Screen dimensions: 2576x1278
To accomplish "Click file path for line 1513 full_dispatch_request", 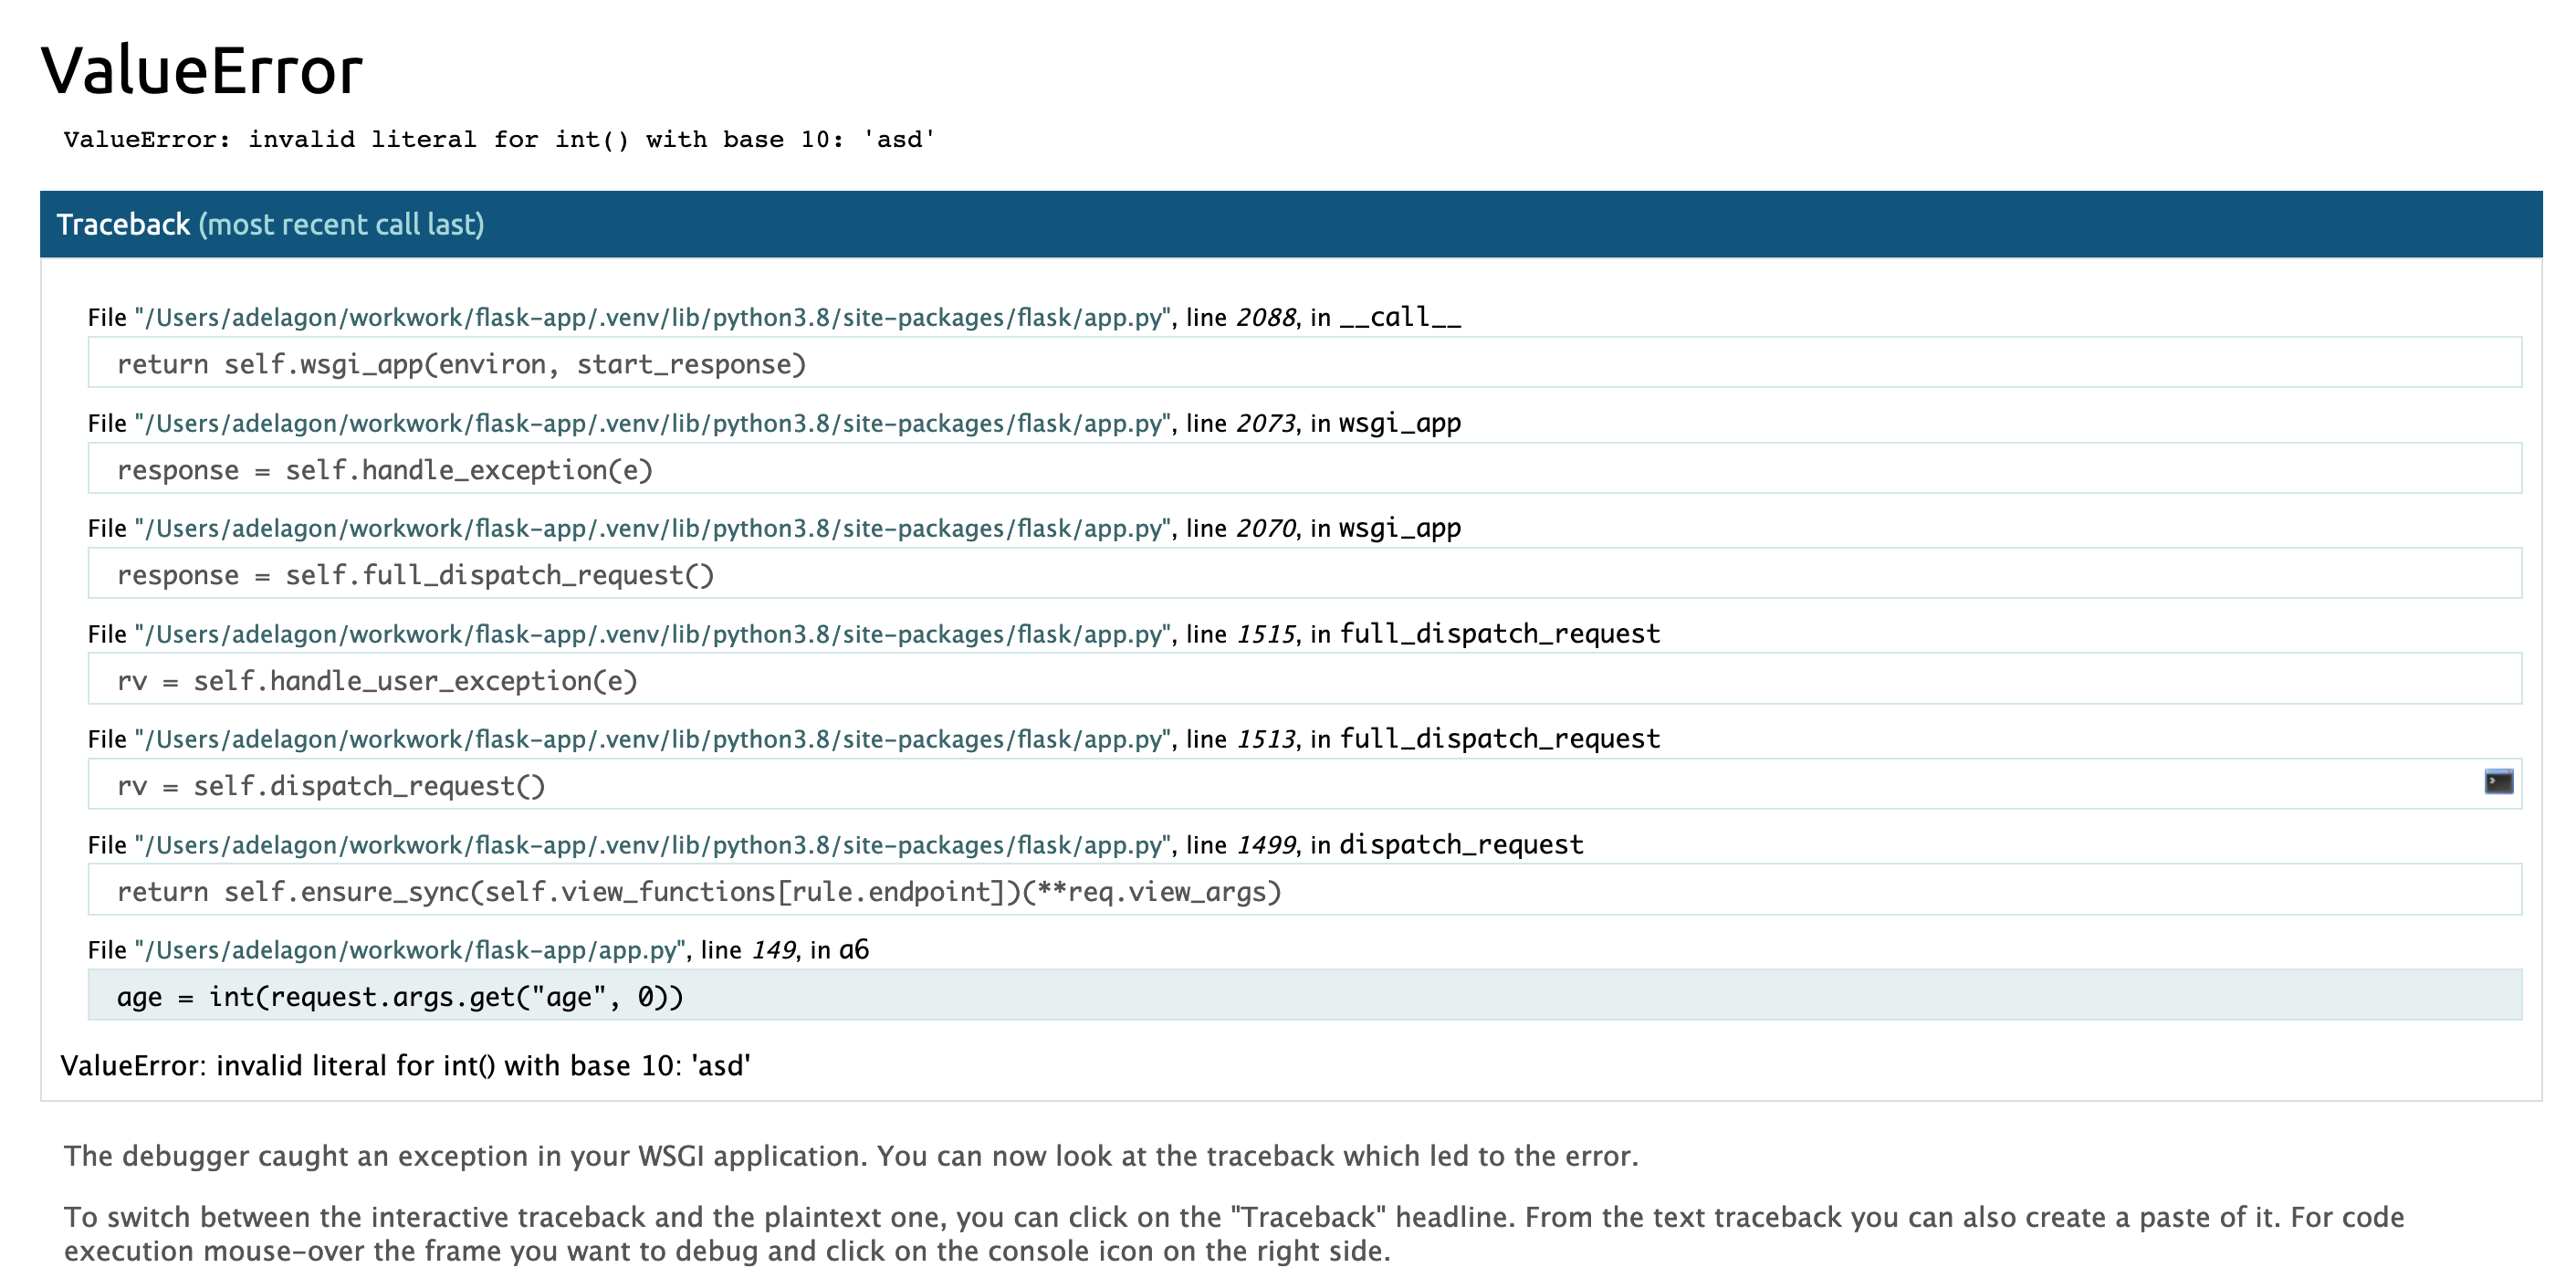I will [654, 739].
